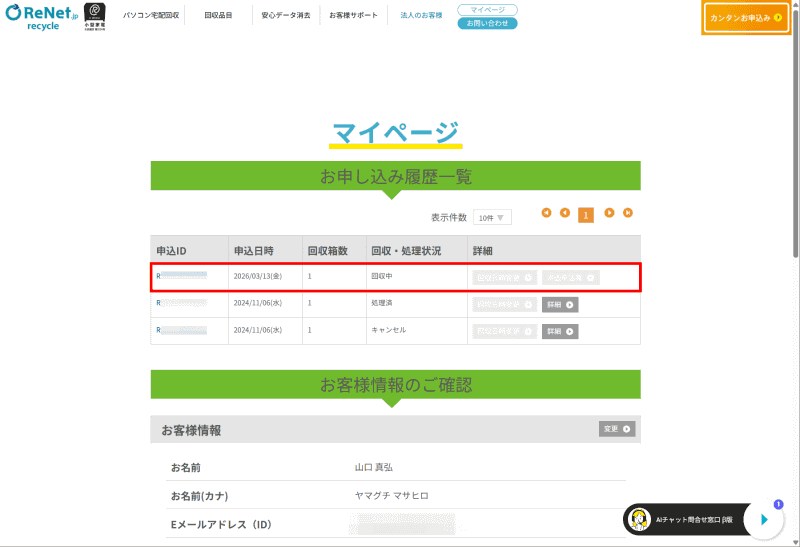Click the カンタンお申込み orange button
The width and height of the screenshot is (800, 547).
pyautogui.click(x=746, y=18)
